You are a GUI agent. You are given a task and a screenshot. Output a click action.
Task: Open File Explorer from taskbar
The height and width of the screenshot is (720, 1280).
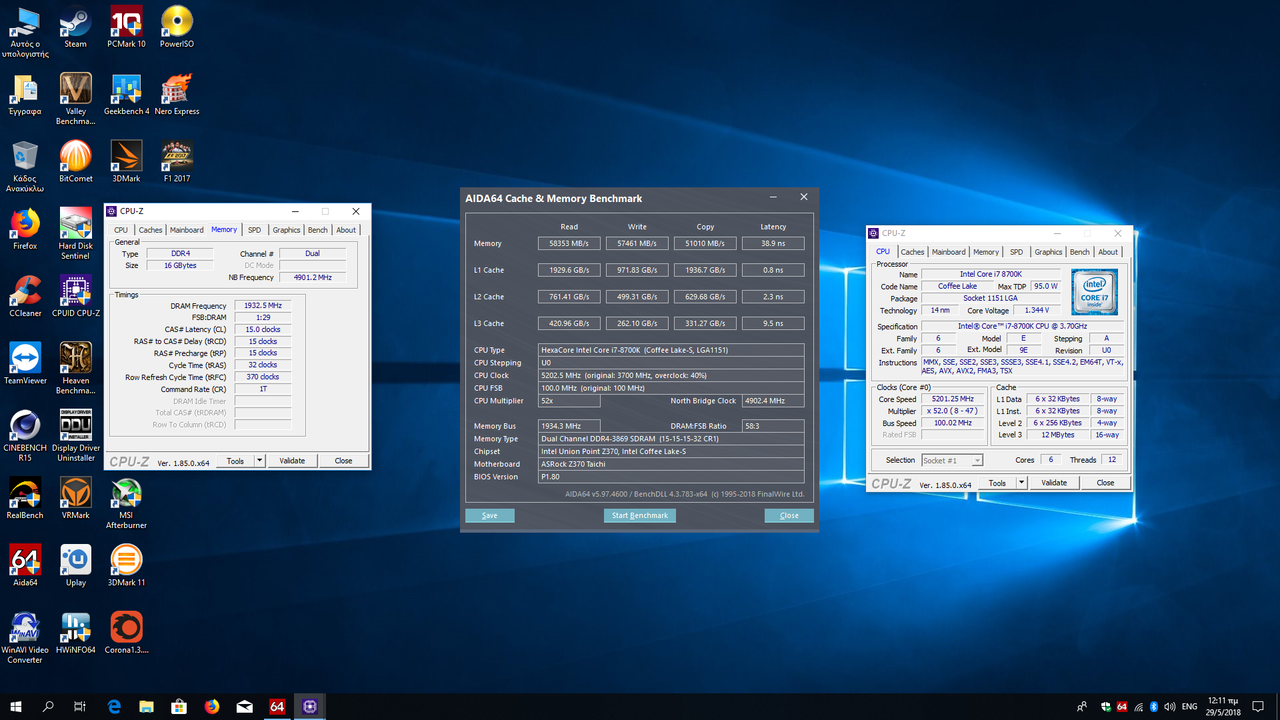pos(146,706)
